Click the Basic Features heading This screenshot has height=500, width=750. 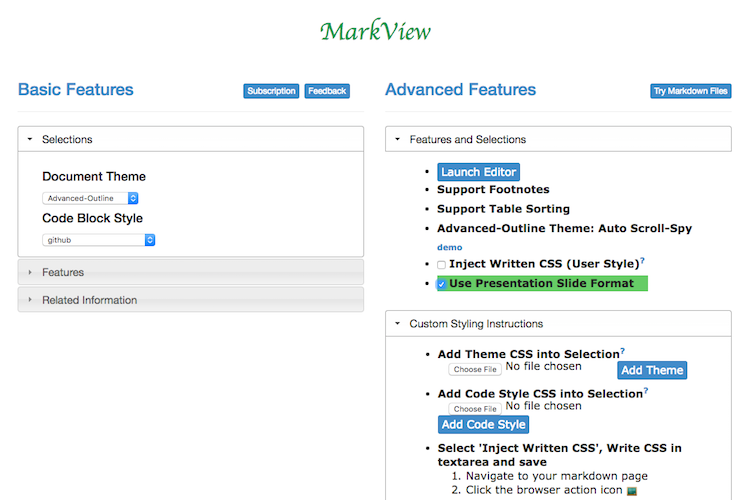[76, 89]
